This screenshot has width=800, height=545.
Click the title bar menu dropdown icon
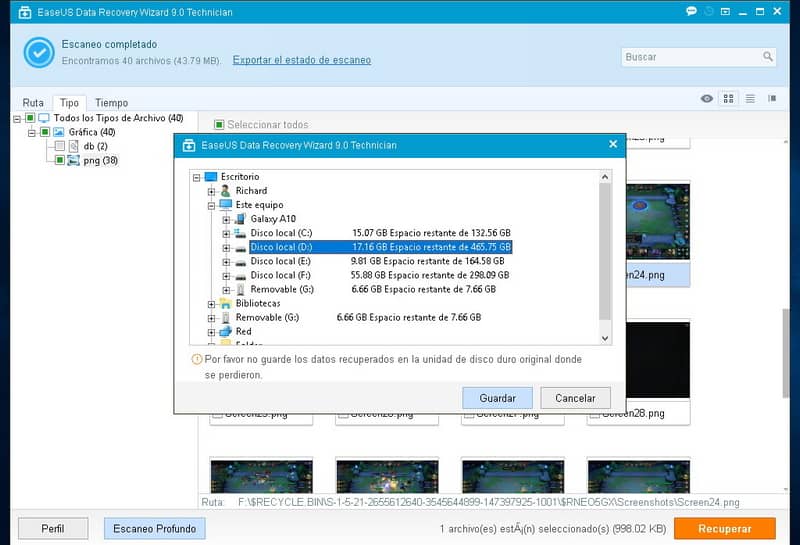tap(725, 11)
